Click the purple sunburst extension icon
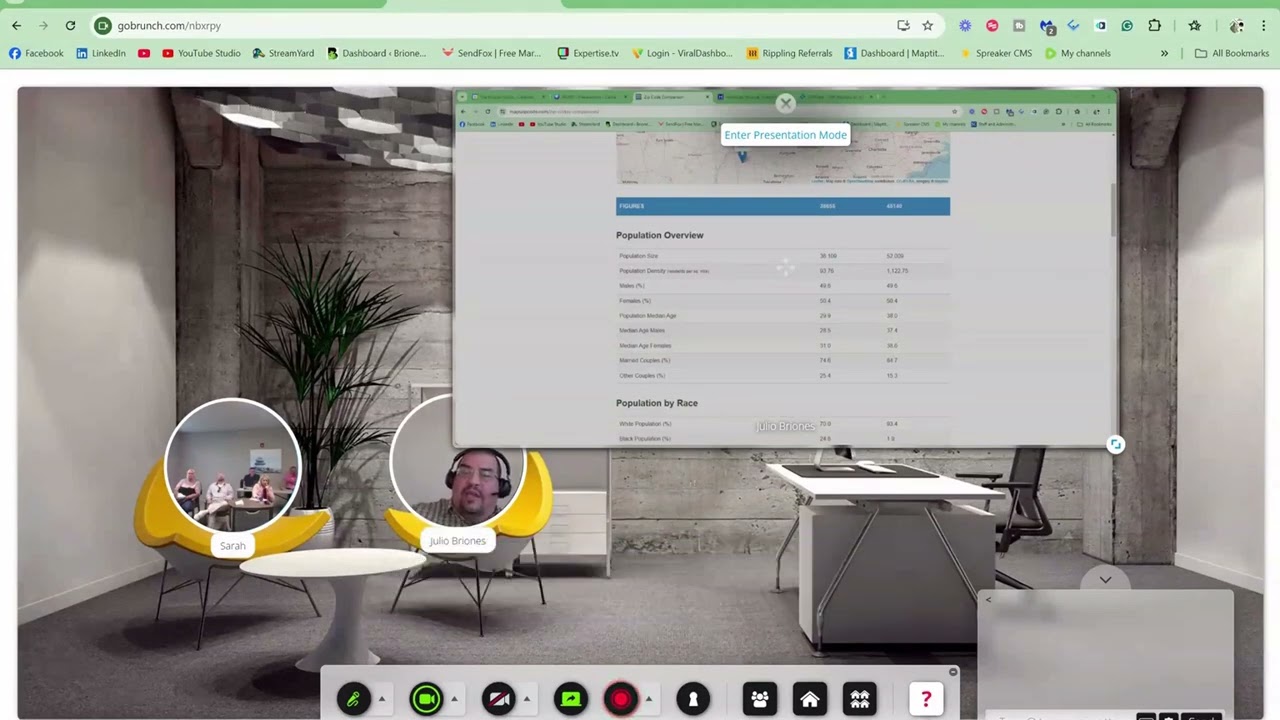Screen dimensions: 1280x720 965,25
